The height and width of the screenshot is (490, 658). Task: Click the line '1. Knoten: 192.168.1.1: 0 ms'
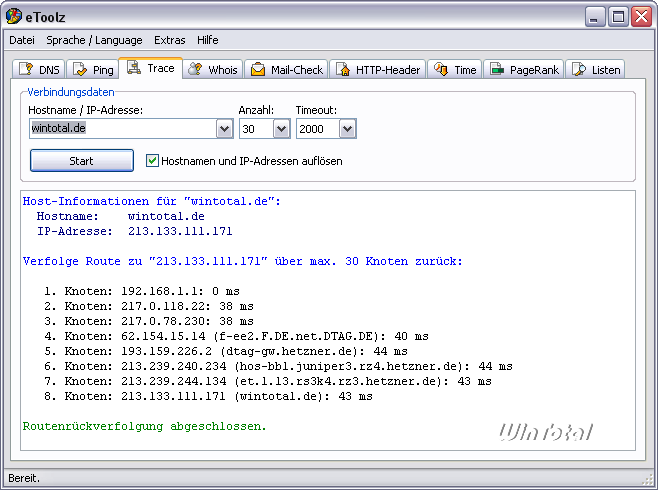click(142, 291)
